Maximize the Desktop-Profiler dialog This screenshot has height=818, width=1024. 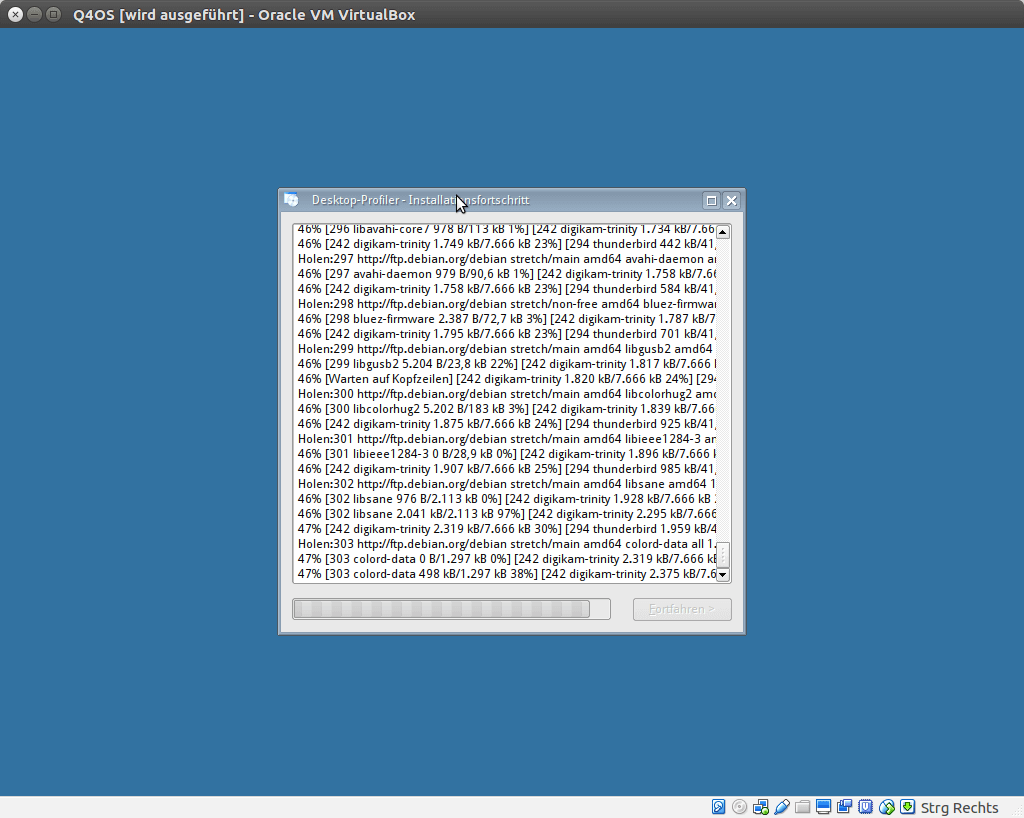(712, 200)
